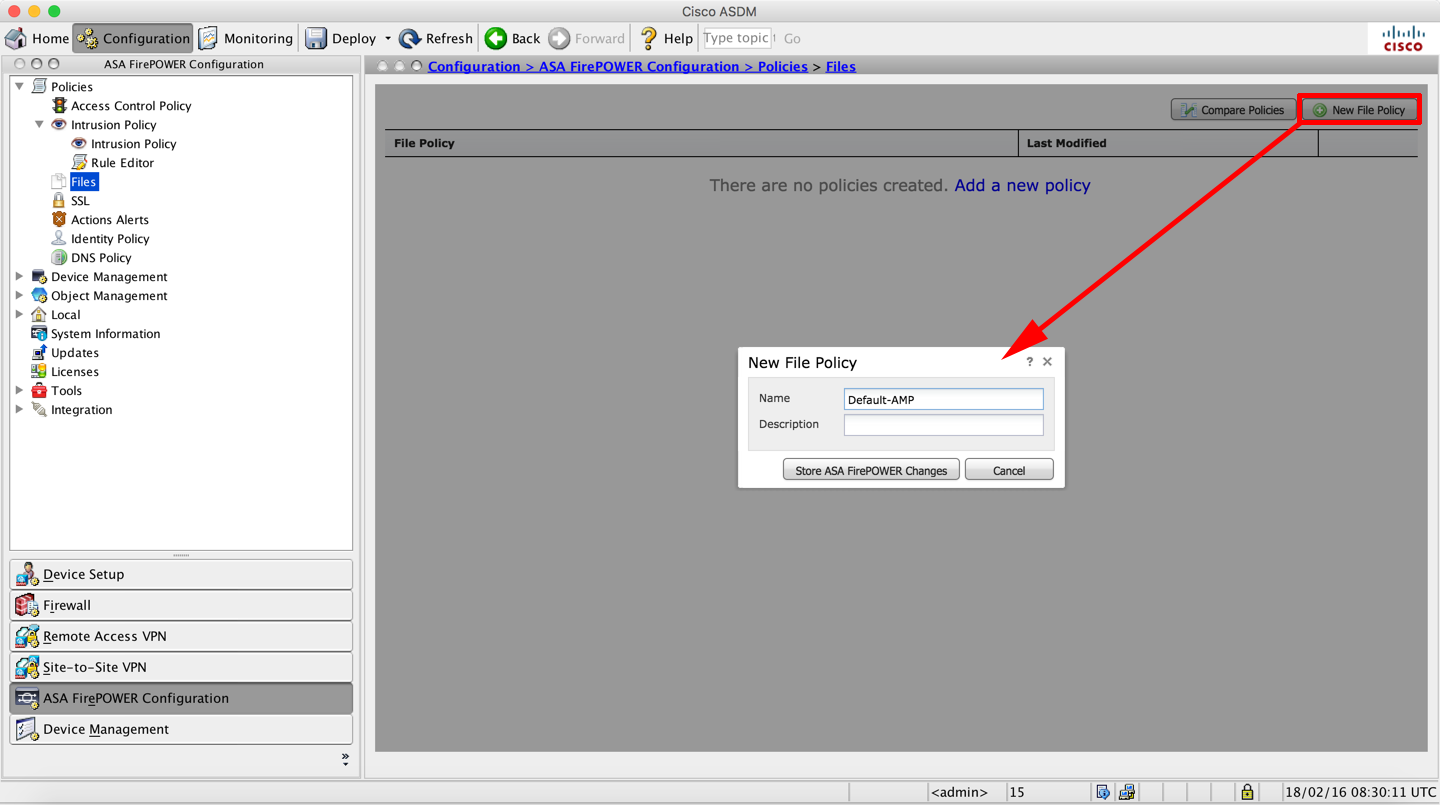1440x805 pixels.
Task: Click Store ASA FirePOWER Changes
Action: click(x=871, y=470)
